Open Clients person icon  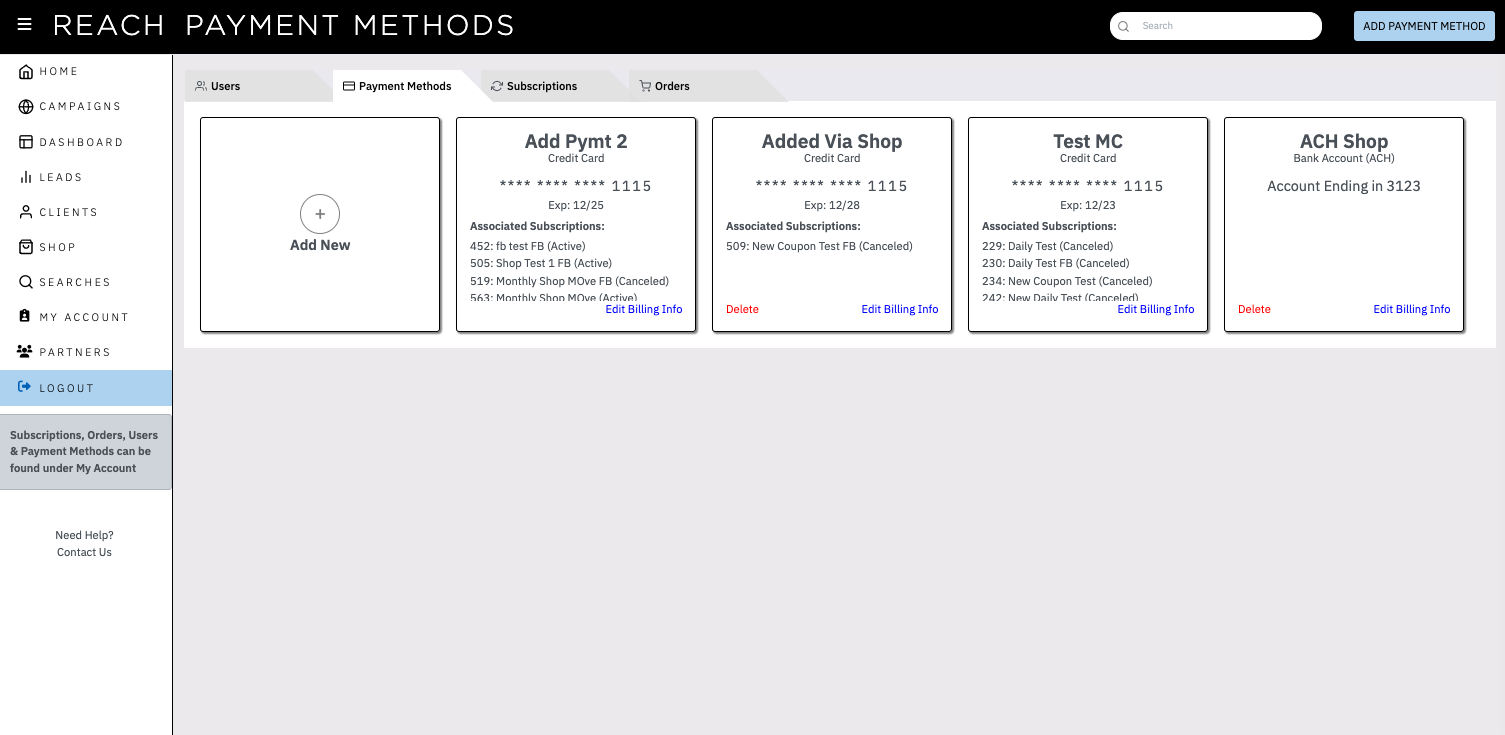click(26, 212)
